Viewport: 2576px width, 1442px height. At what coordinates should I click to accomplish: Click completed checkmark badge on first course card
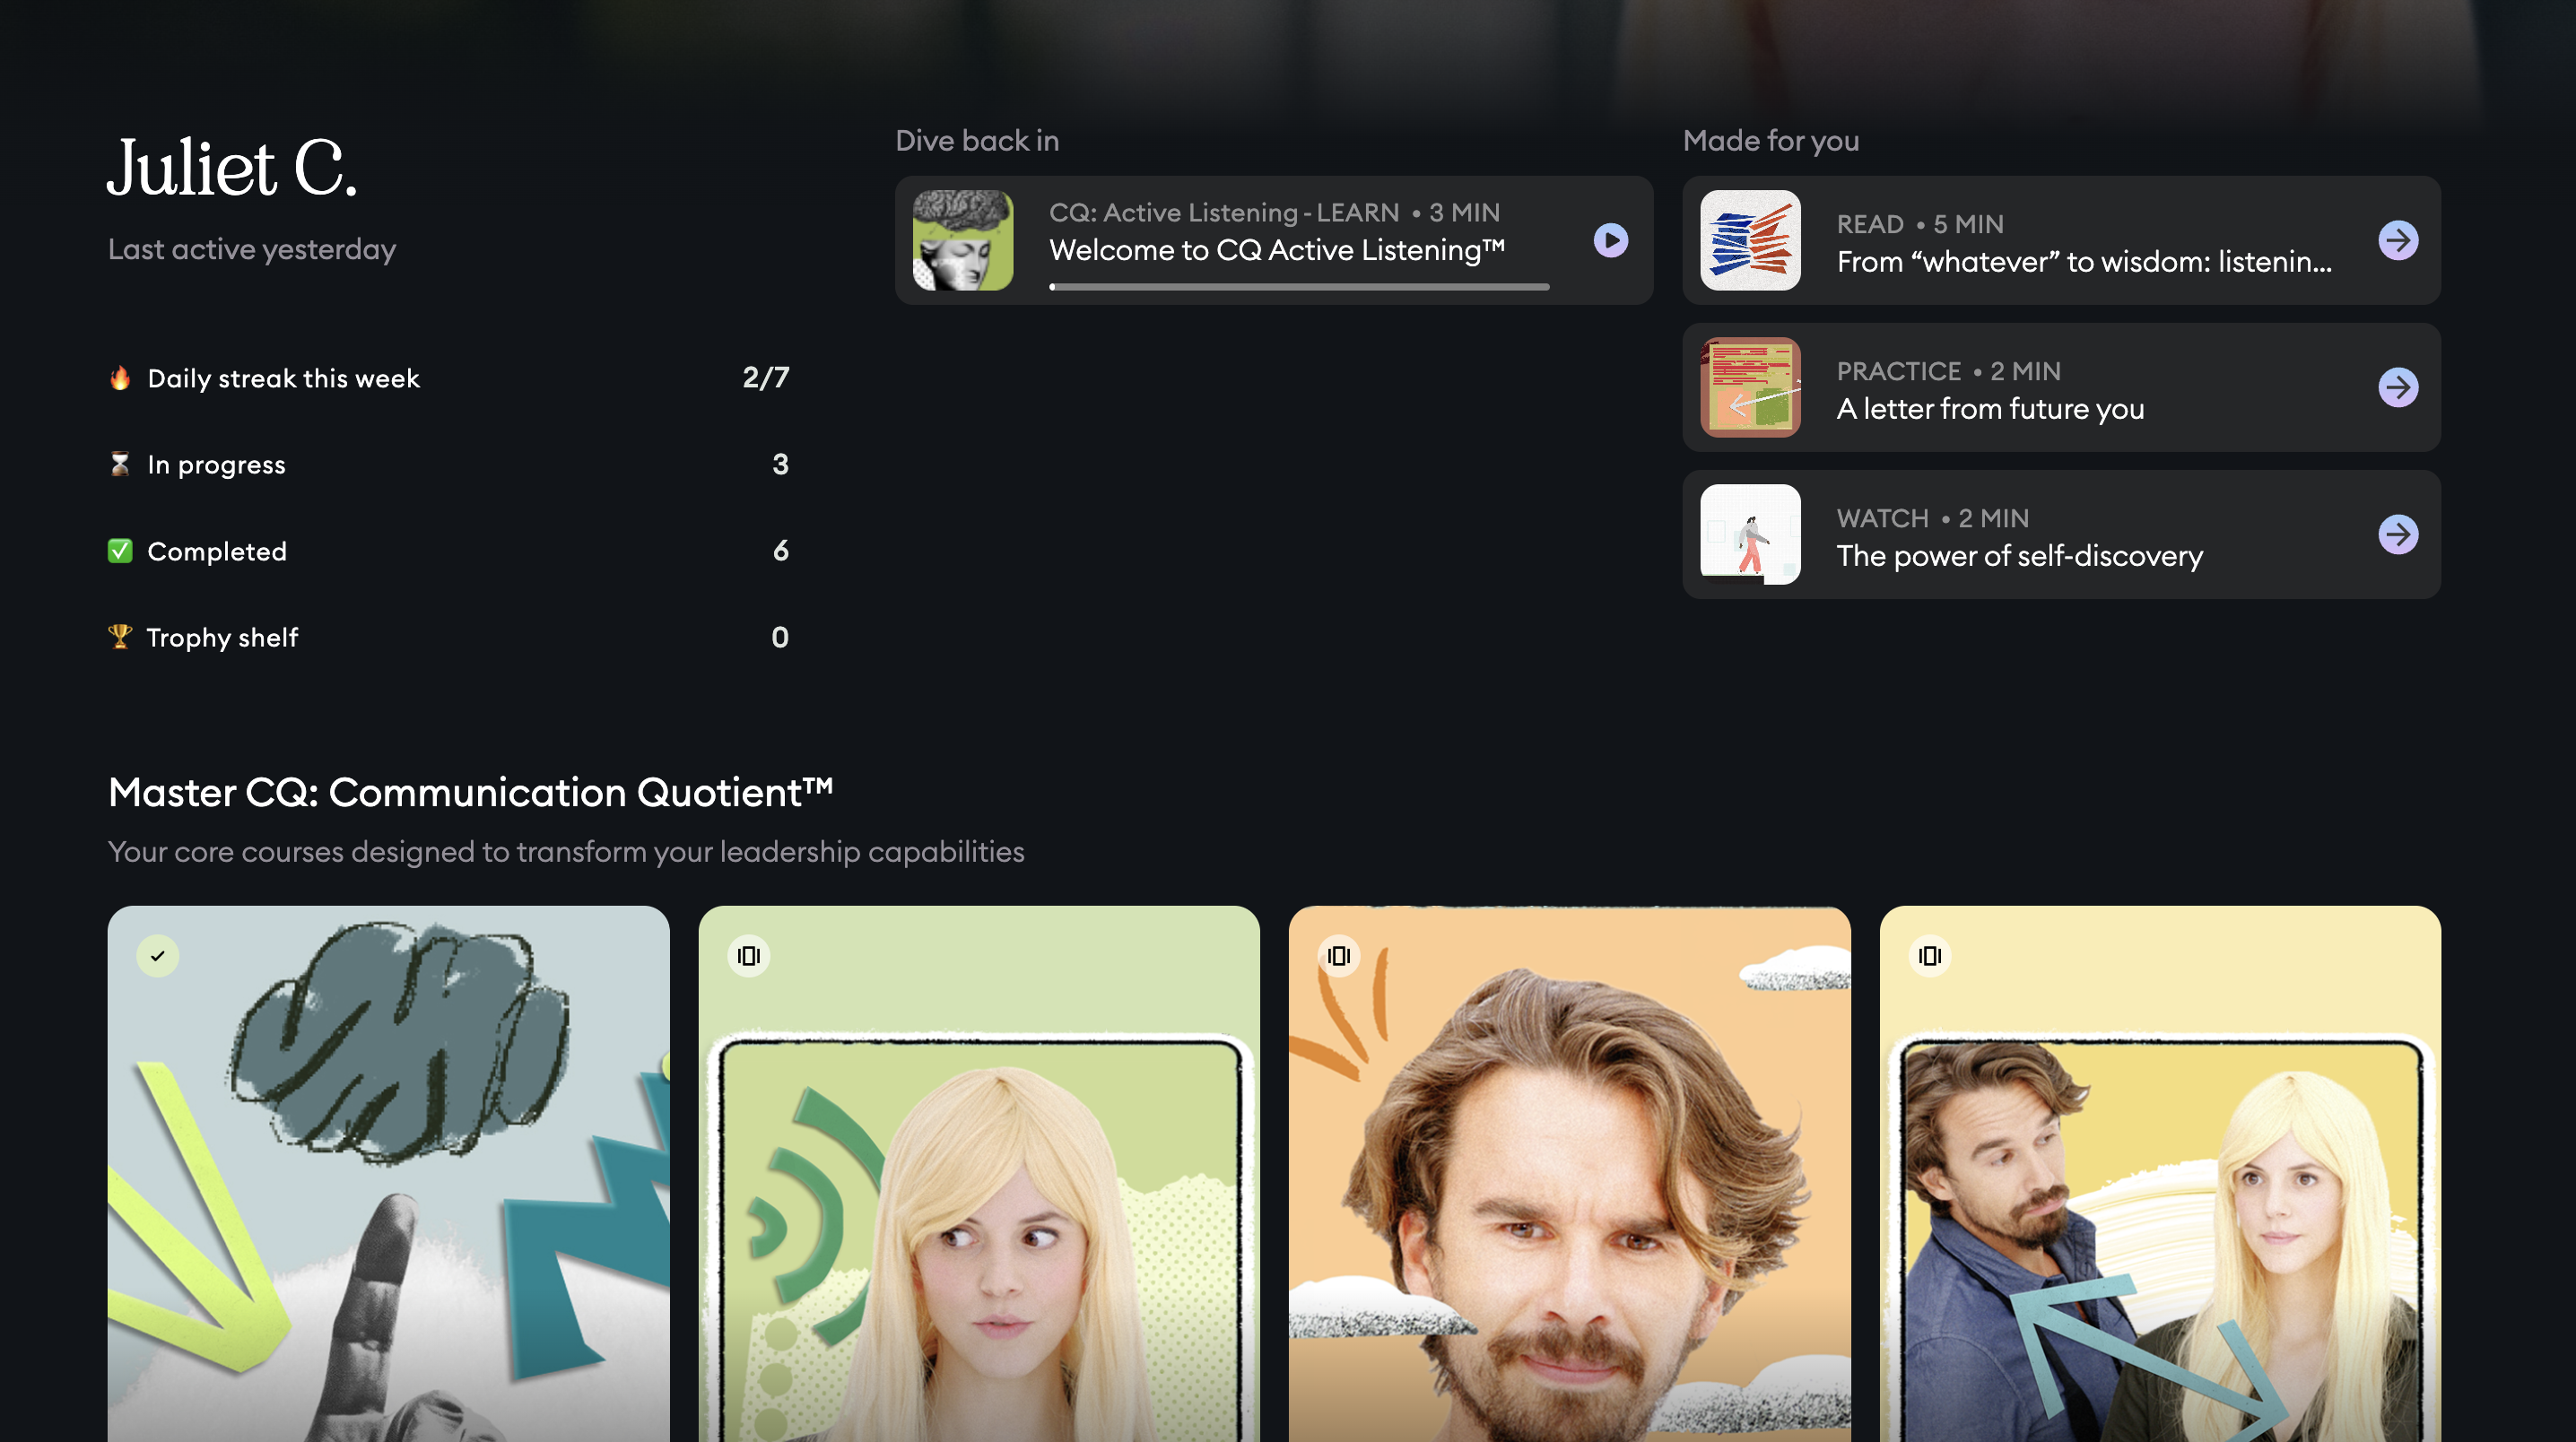(158, 956)
